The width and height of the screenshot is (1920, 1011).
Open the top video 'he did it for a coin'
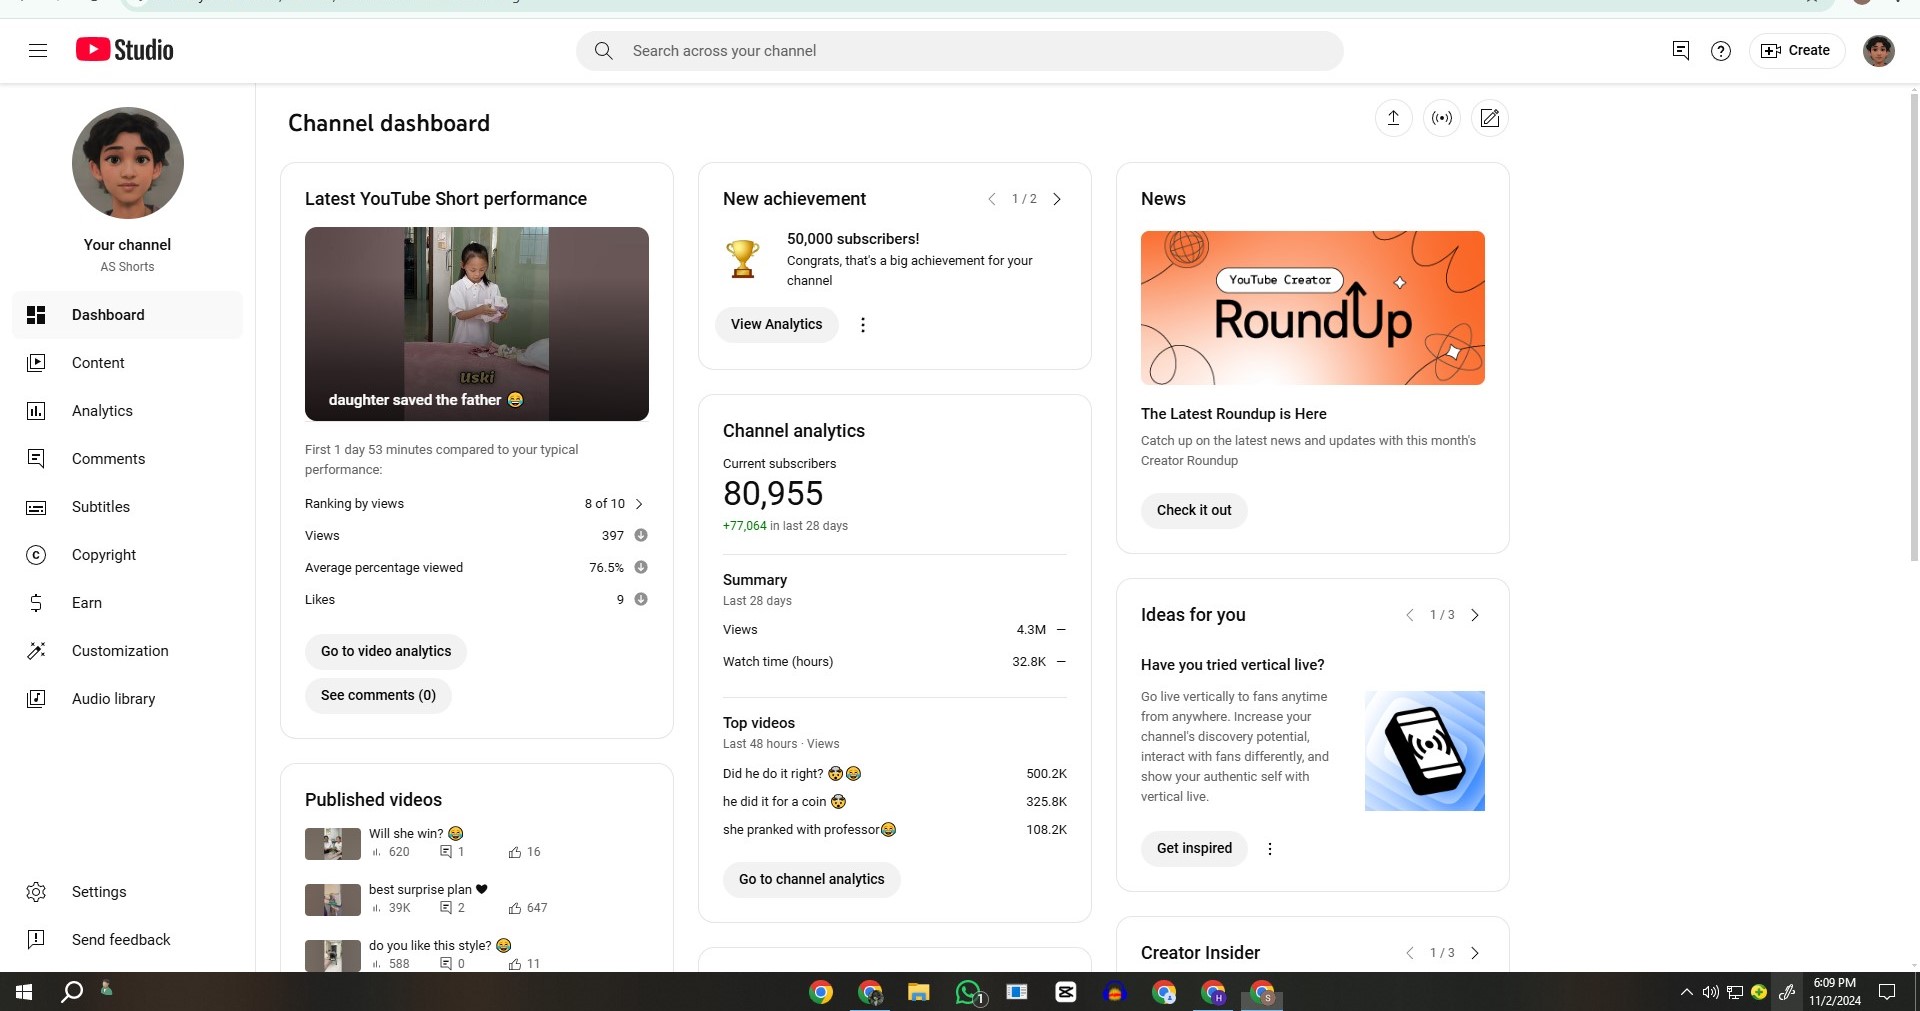[x=785, y=802]
